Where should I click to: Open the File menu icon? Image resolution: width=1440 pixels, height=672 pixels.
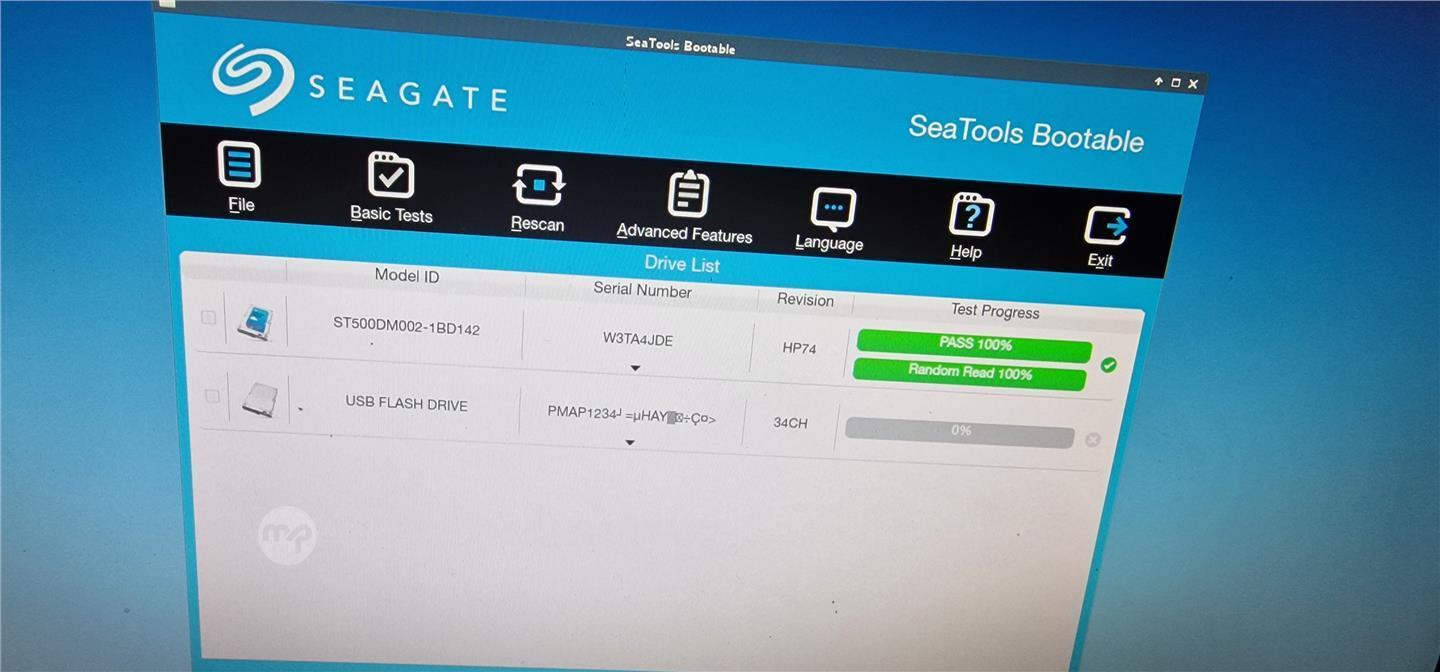240,165
